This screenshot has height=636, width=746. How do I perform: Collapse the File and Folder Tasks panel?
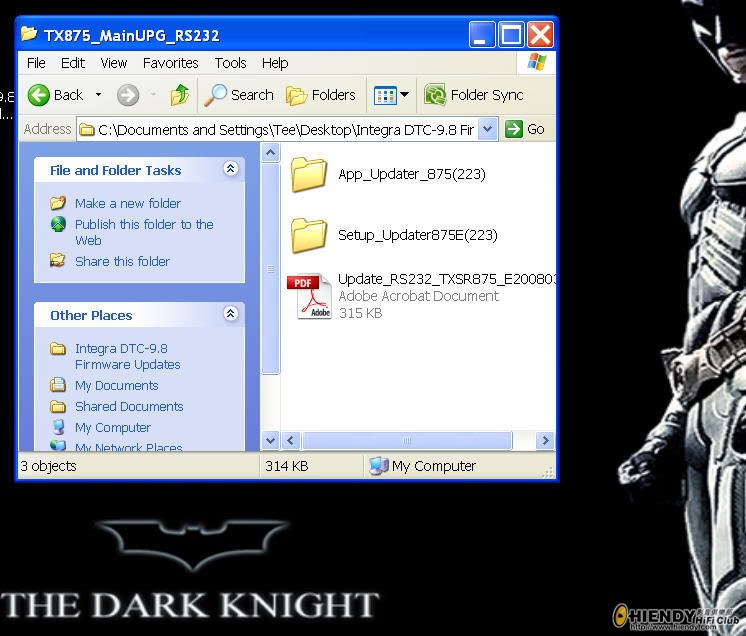pos(231,169)
